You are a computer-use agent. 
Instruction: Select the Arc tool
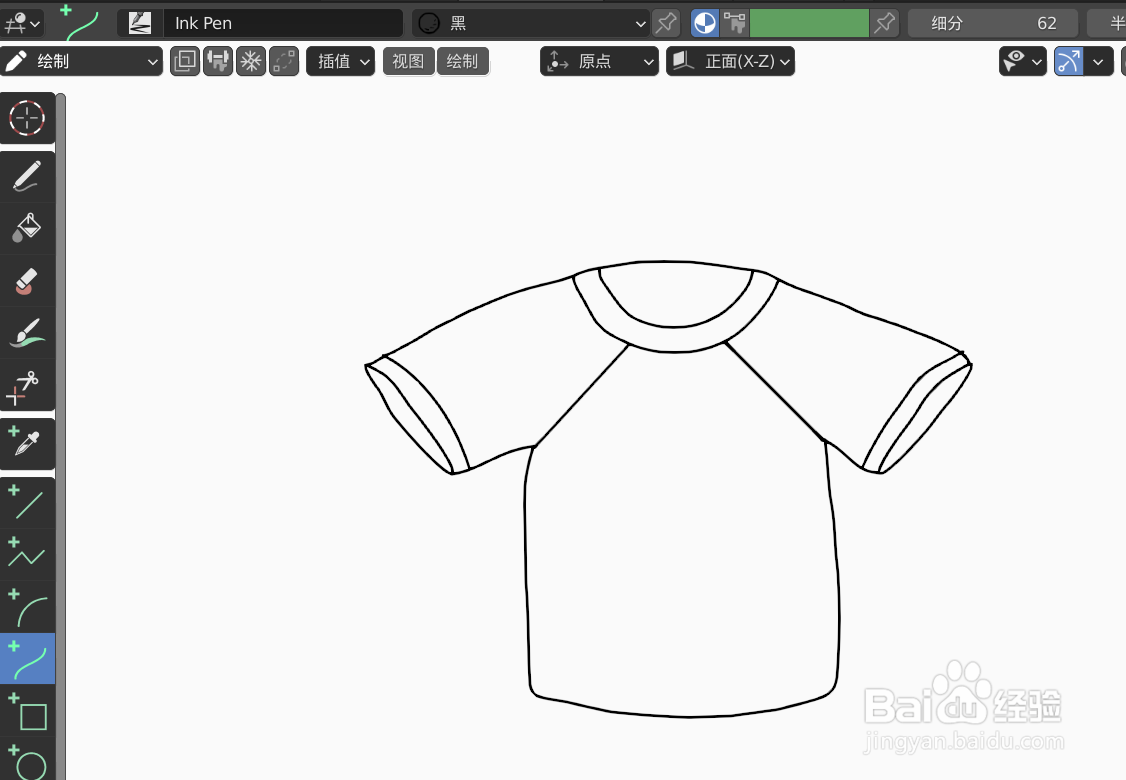tap(27, 606)
